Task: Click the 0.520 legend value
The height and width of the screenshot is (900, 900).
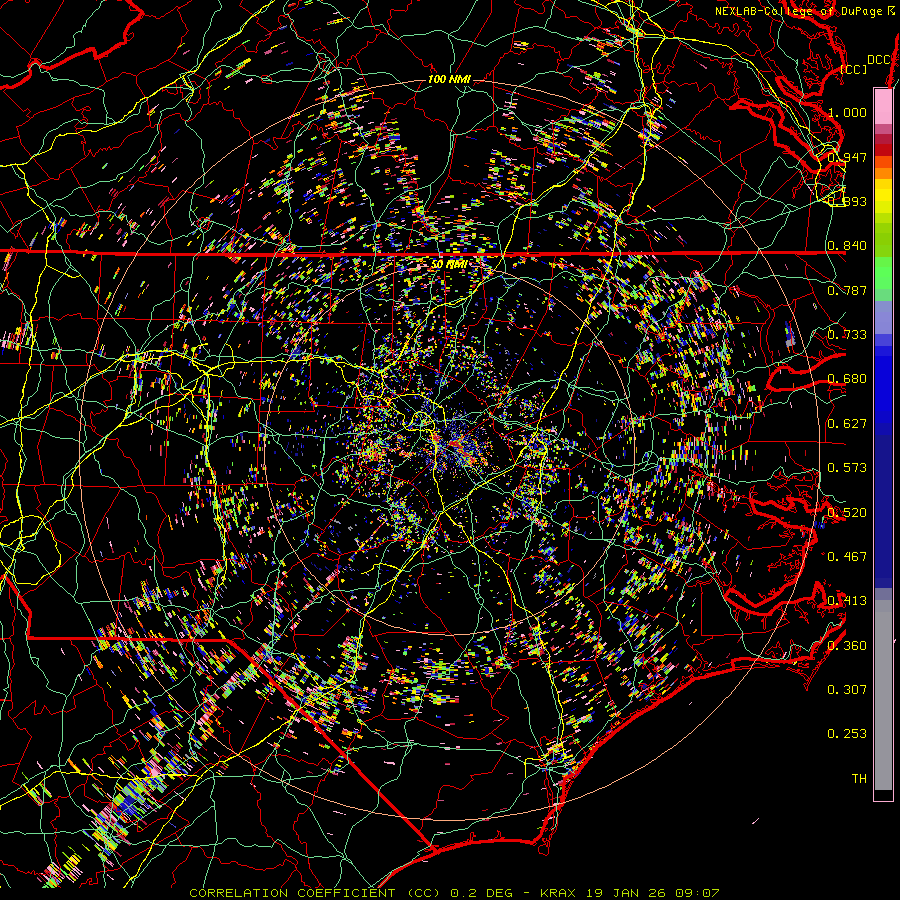Action: click(847, 512)
